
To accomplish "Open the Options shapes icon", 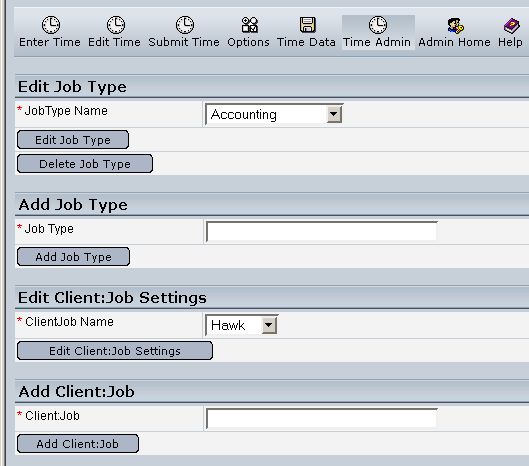I will (250, 25).
